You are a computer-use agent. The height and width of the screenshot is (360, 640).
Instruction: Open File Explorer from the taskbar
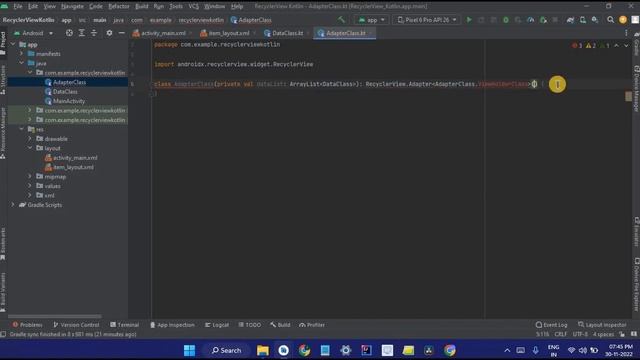tap(263, 350)
